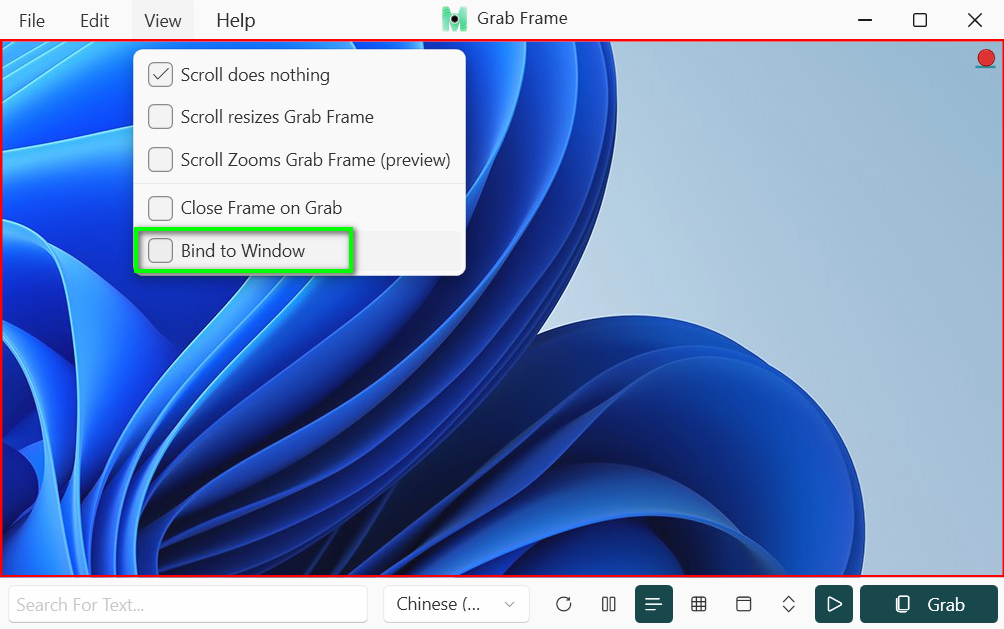Check Scroll Zooms Grab Frame (preview)
This screenshot has height=629, width=1004.
(161, 160)
